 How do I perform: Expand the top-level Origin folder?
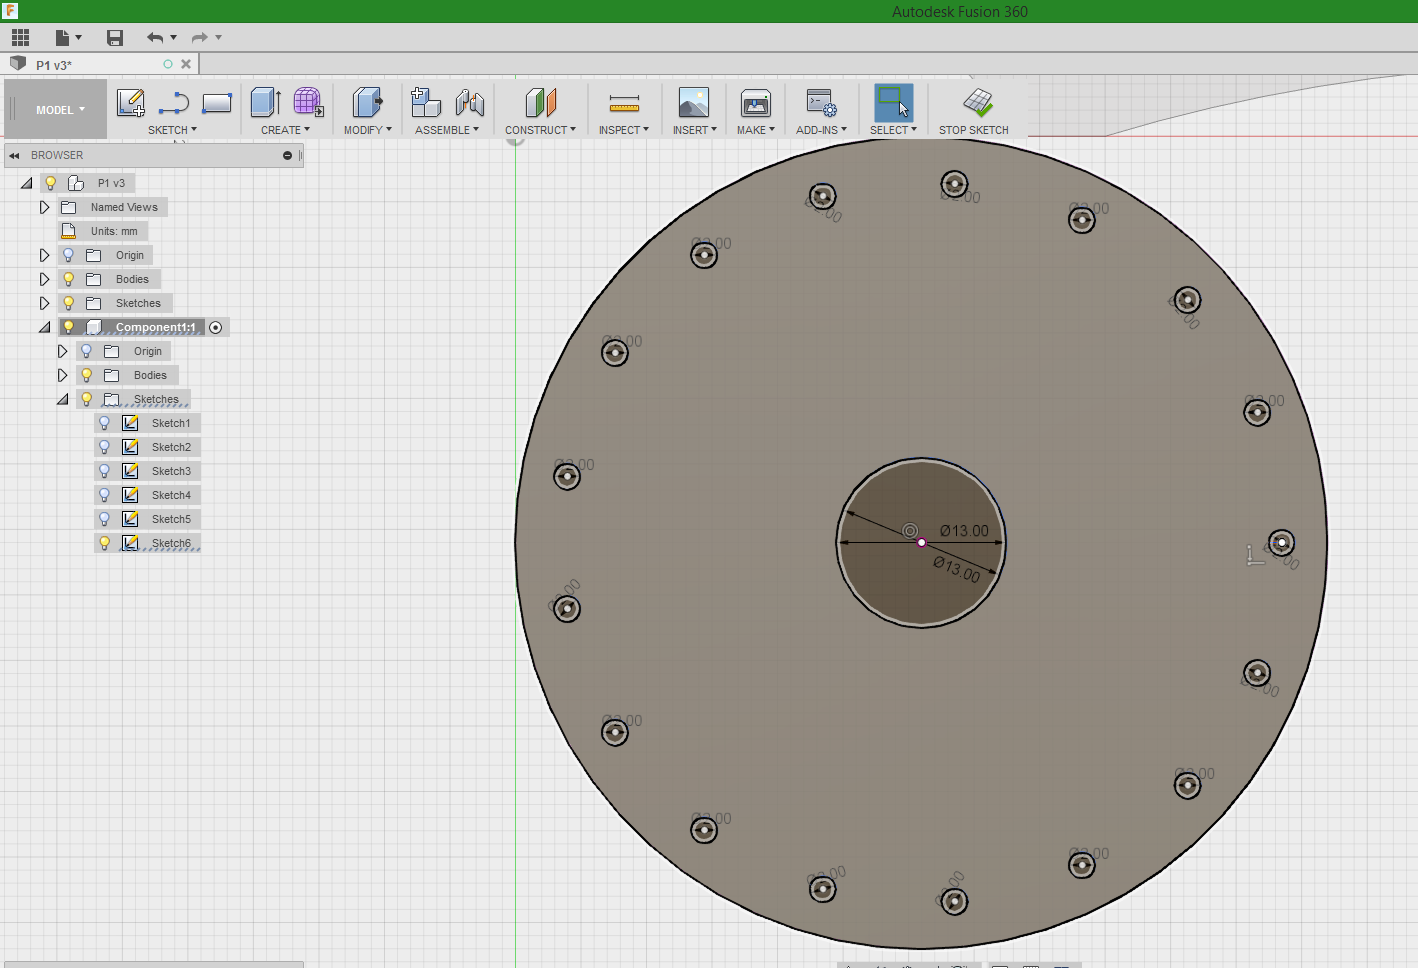coord(44,255)
